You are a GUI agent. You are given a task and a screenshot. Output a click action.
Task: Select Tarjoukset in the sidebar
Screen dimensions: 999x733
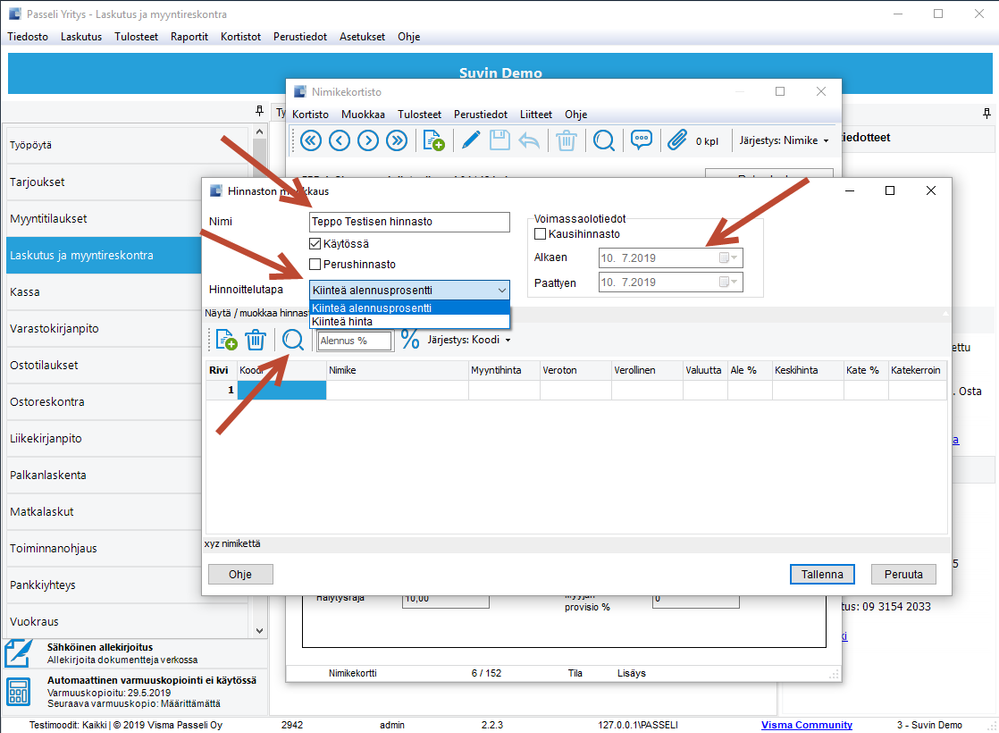tap(104, 182)
